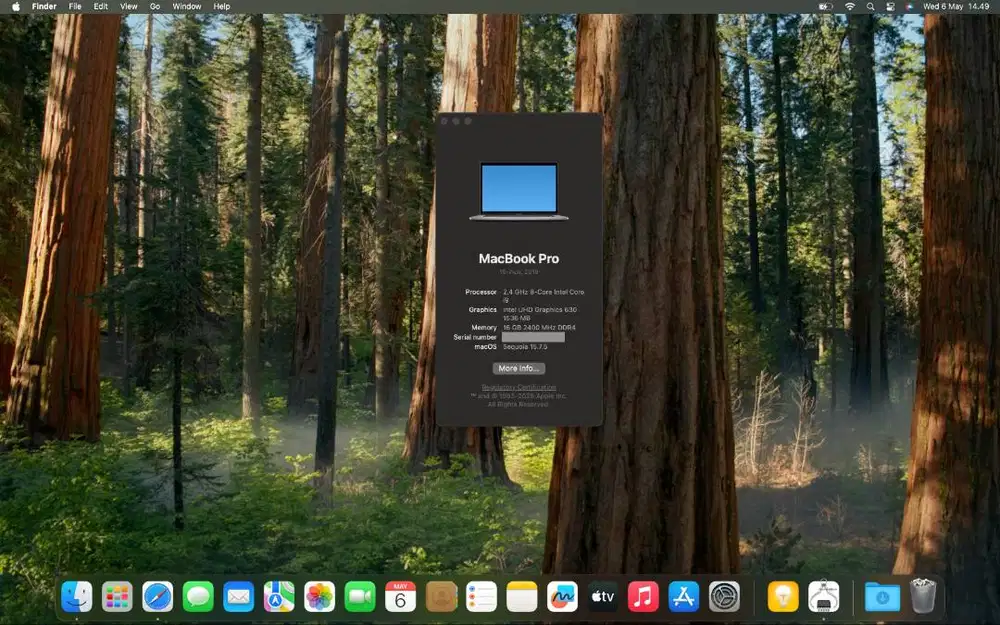
Task: Select the Intel UHD Graphics 630 text
Action: pyautogui.click(x=540, y=309)
